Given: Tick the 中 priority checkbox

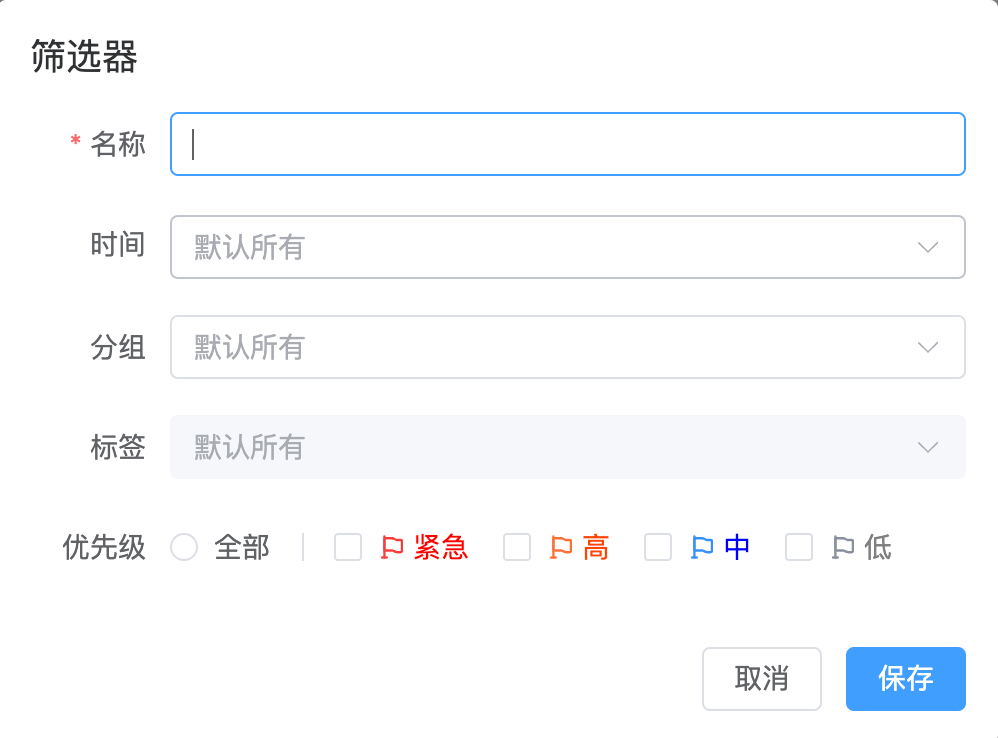Looking at the screenshot, I should tap(658, 547).
